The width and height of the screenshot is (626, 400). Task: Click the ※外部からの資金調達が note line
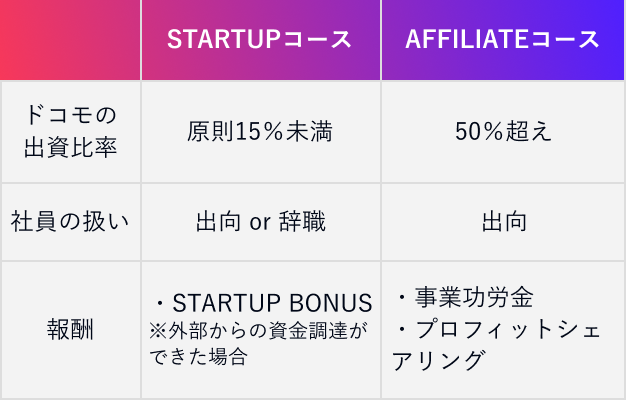click(x=257, y=329)
